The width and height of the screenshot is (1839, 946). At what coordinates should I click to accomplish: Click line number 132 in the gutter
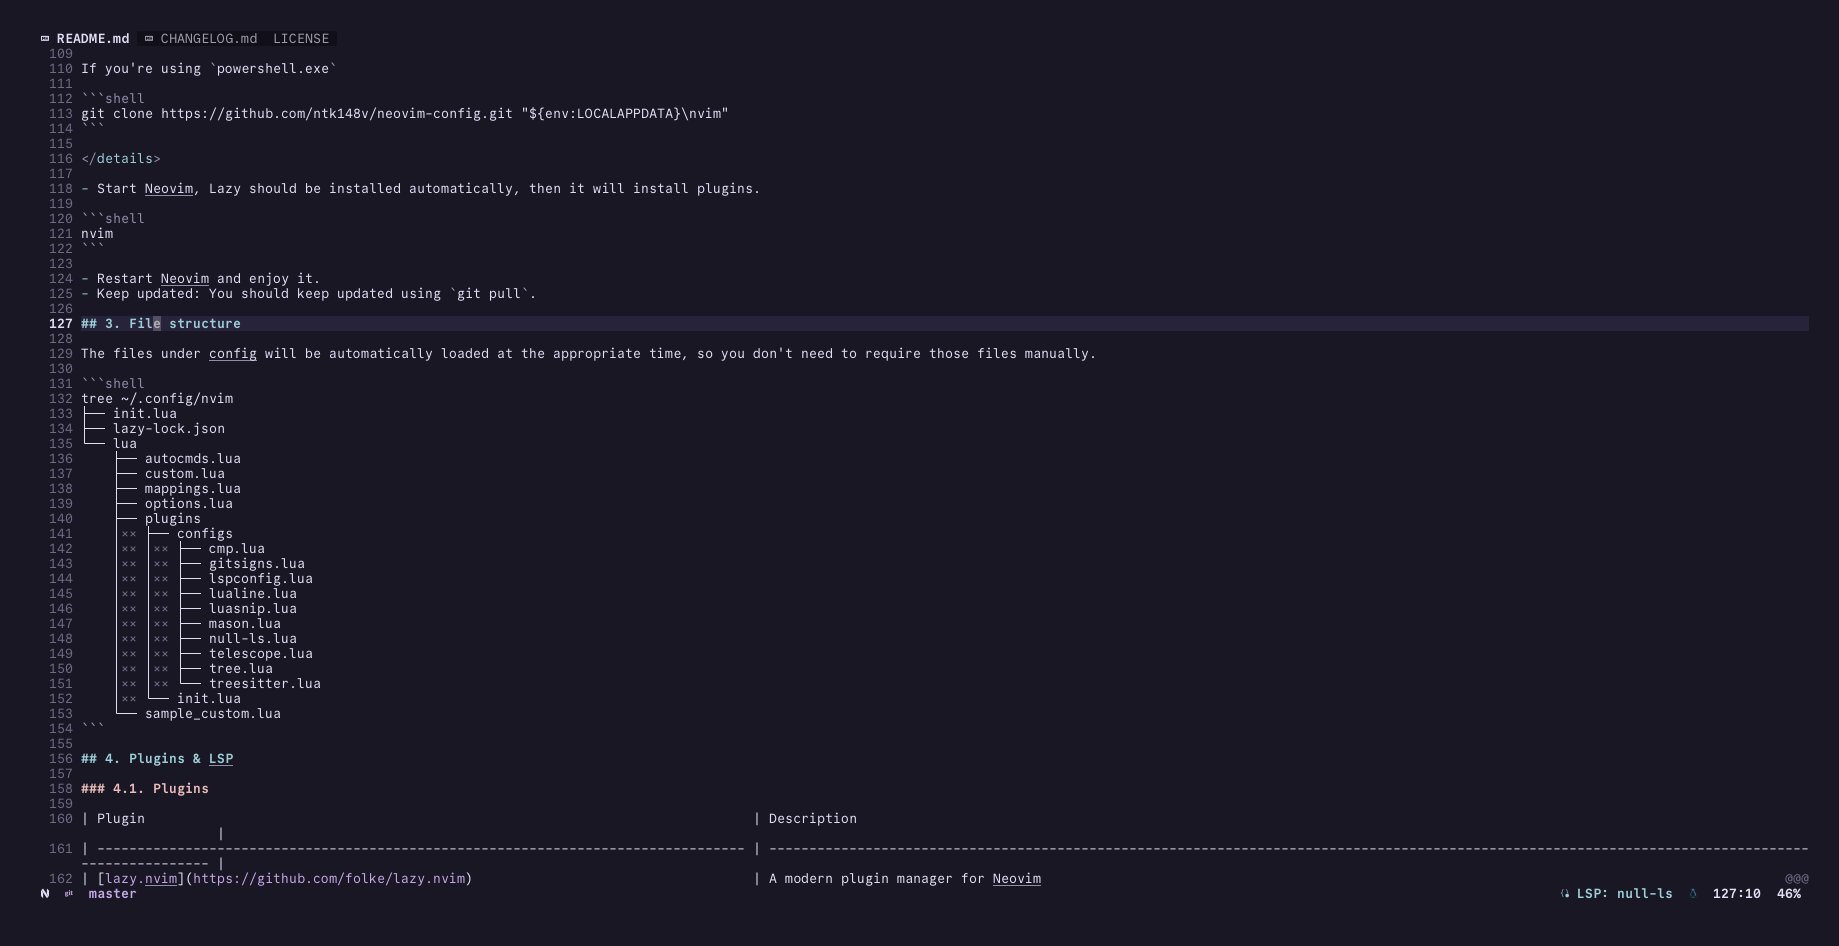click(60, 399)
